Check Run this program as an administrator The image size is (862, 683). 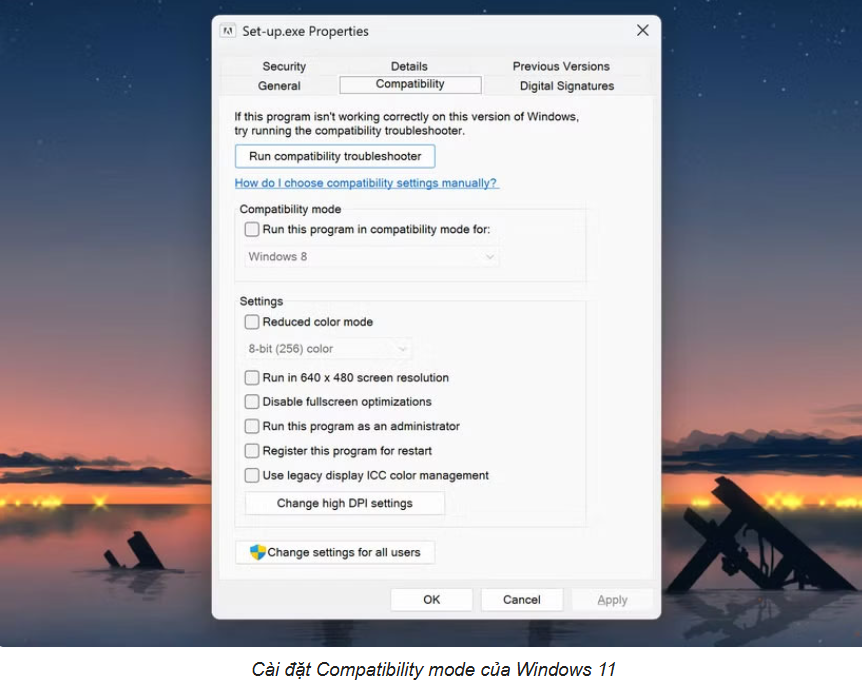pyautogui.click(x=252, y=427)
